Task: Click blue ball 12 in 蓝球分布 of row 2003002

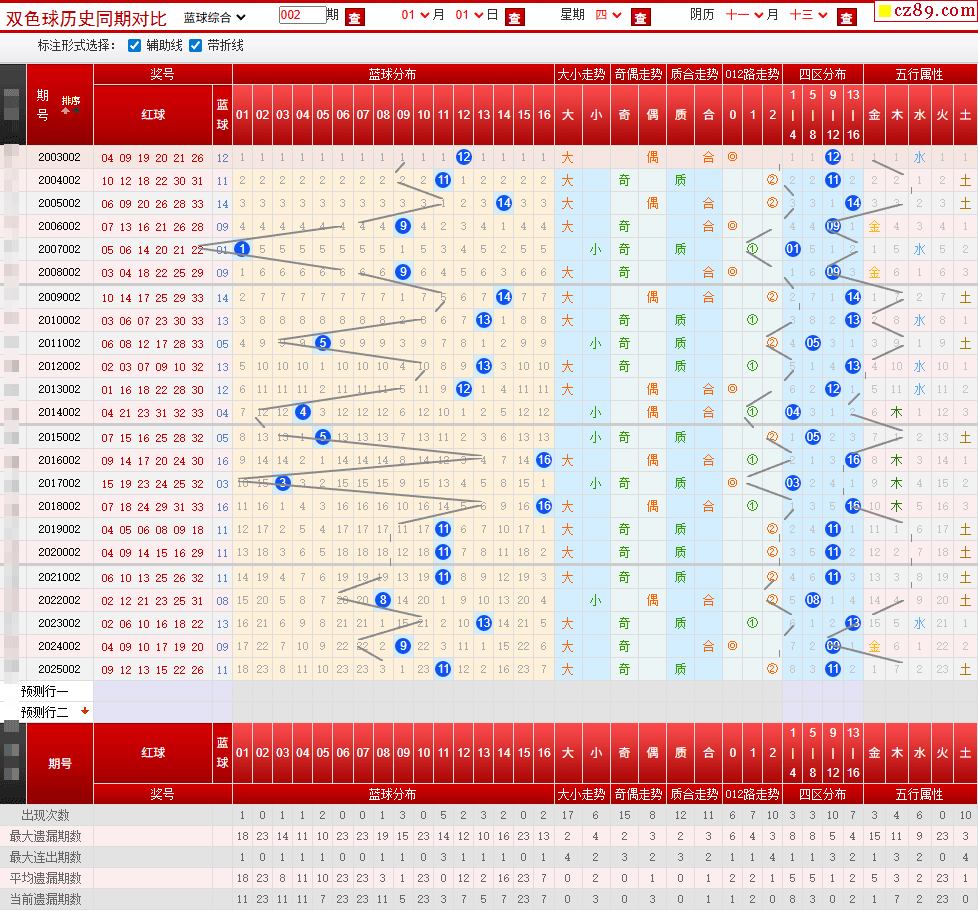Action: click(x=463, y=157)
